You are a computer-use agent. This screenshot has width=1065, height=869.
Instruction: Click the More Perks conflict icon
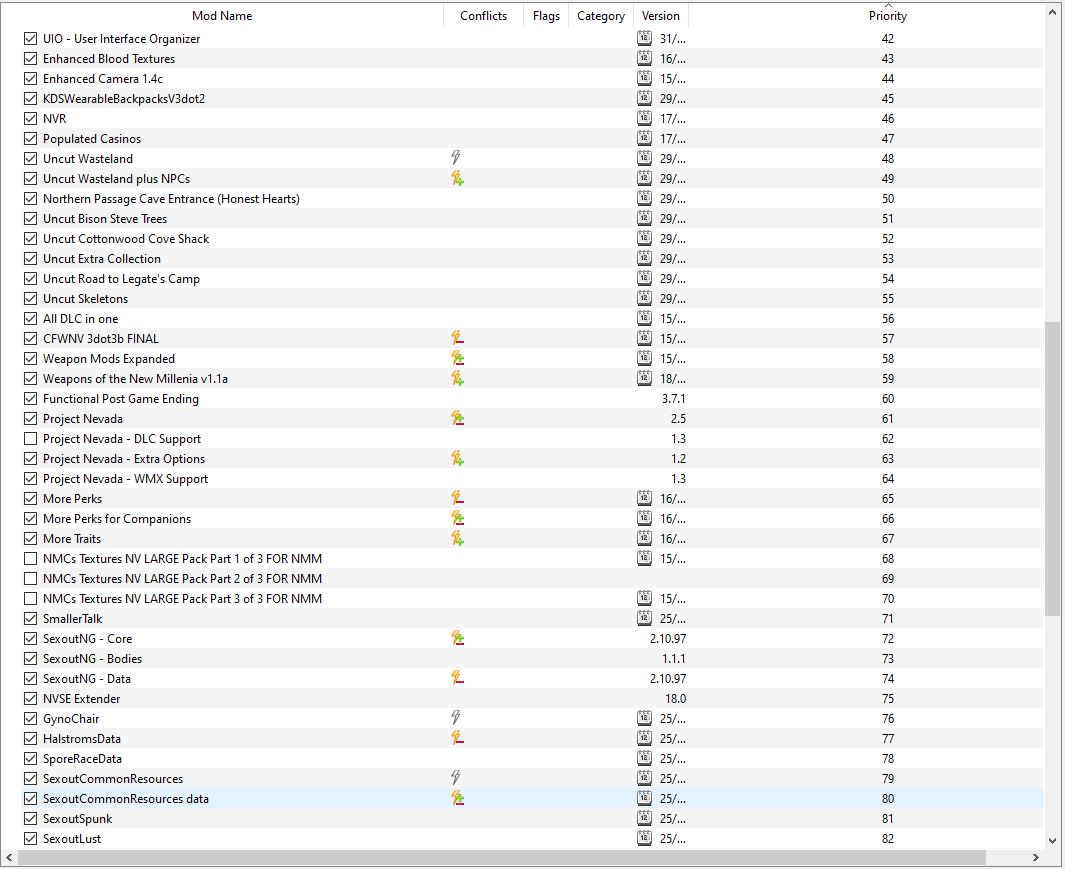457,499
